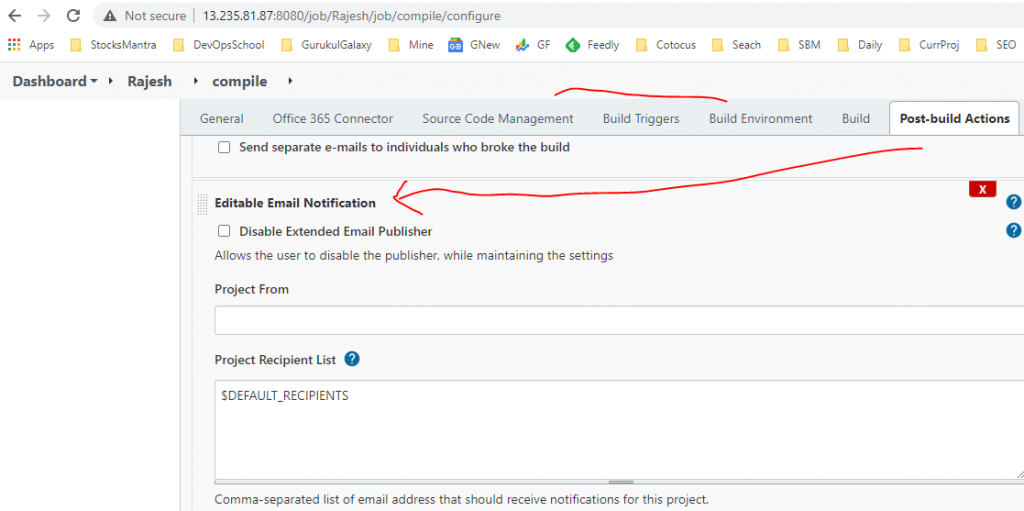Expand the Dashboard breadcrumb dropdown

pyautogui.click(x=94, y=82)
